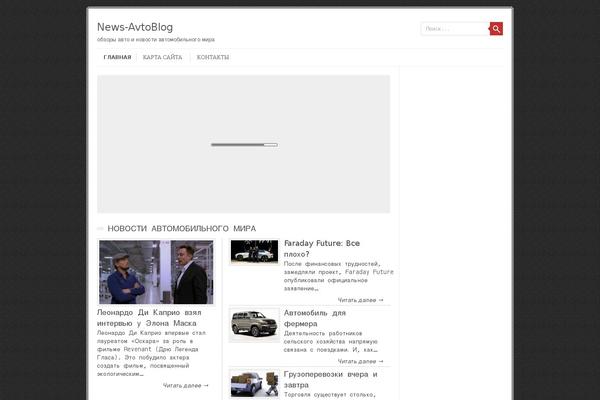Screen dimensions: 600x400
Task: Open headline Леонардо Ди Каприо взял интервью
Action: tap(149, 318)
